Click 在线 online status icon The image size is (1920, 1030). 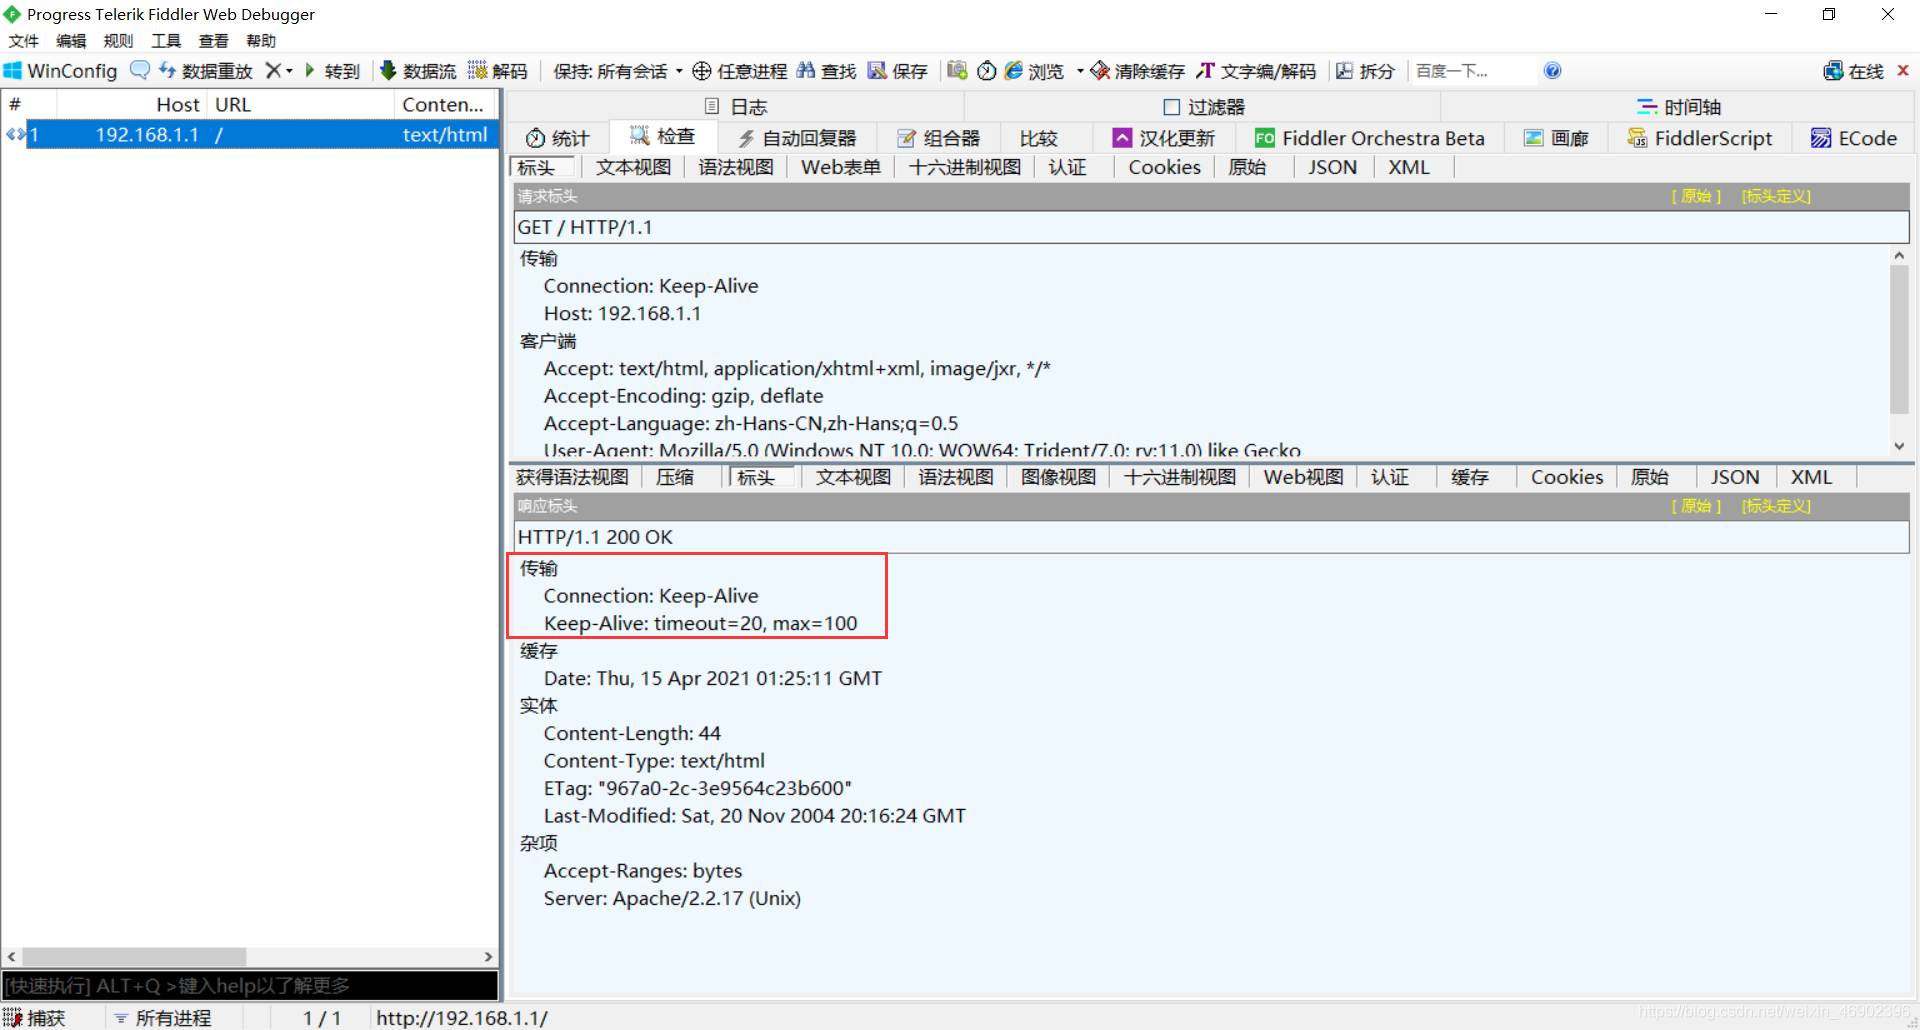click(1853, 71)
